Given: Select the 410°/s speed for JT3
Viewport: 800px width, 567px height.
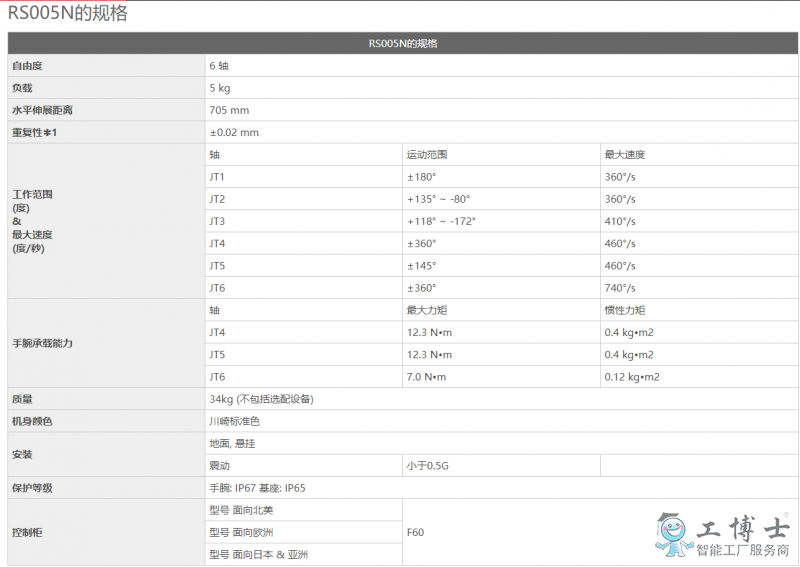Looking at the screenshot, I should click(x=620, y=221).
